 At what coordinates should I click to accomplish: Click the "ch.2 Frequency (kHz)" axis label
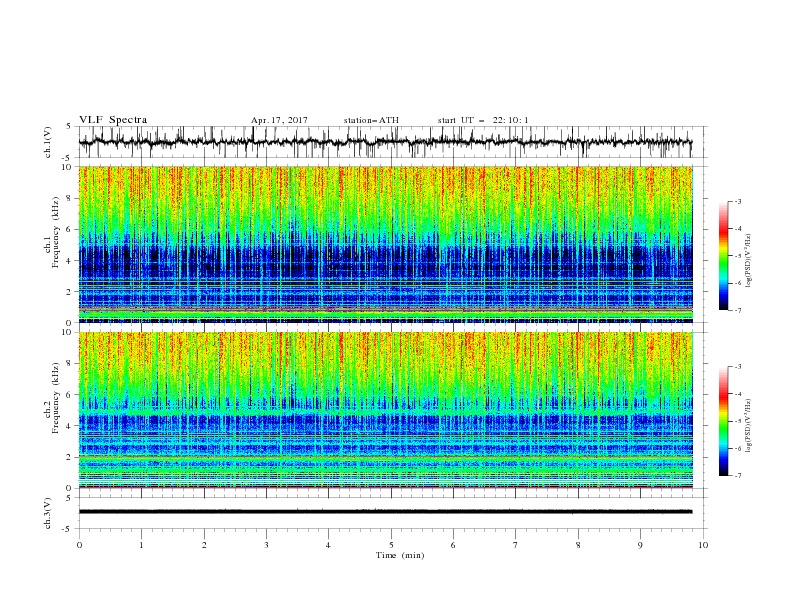tap(52, 397)
